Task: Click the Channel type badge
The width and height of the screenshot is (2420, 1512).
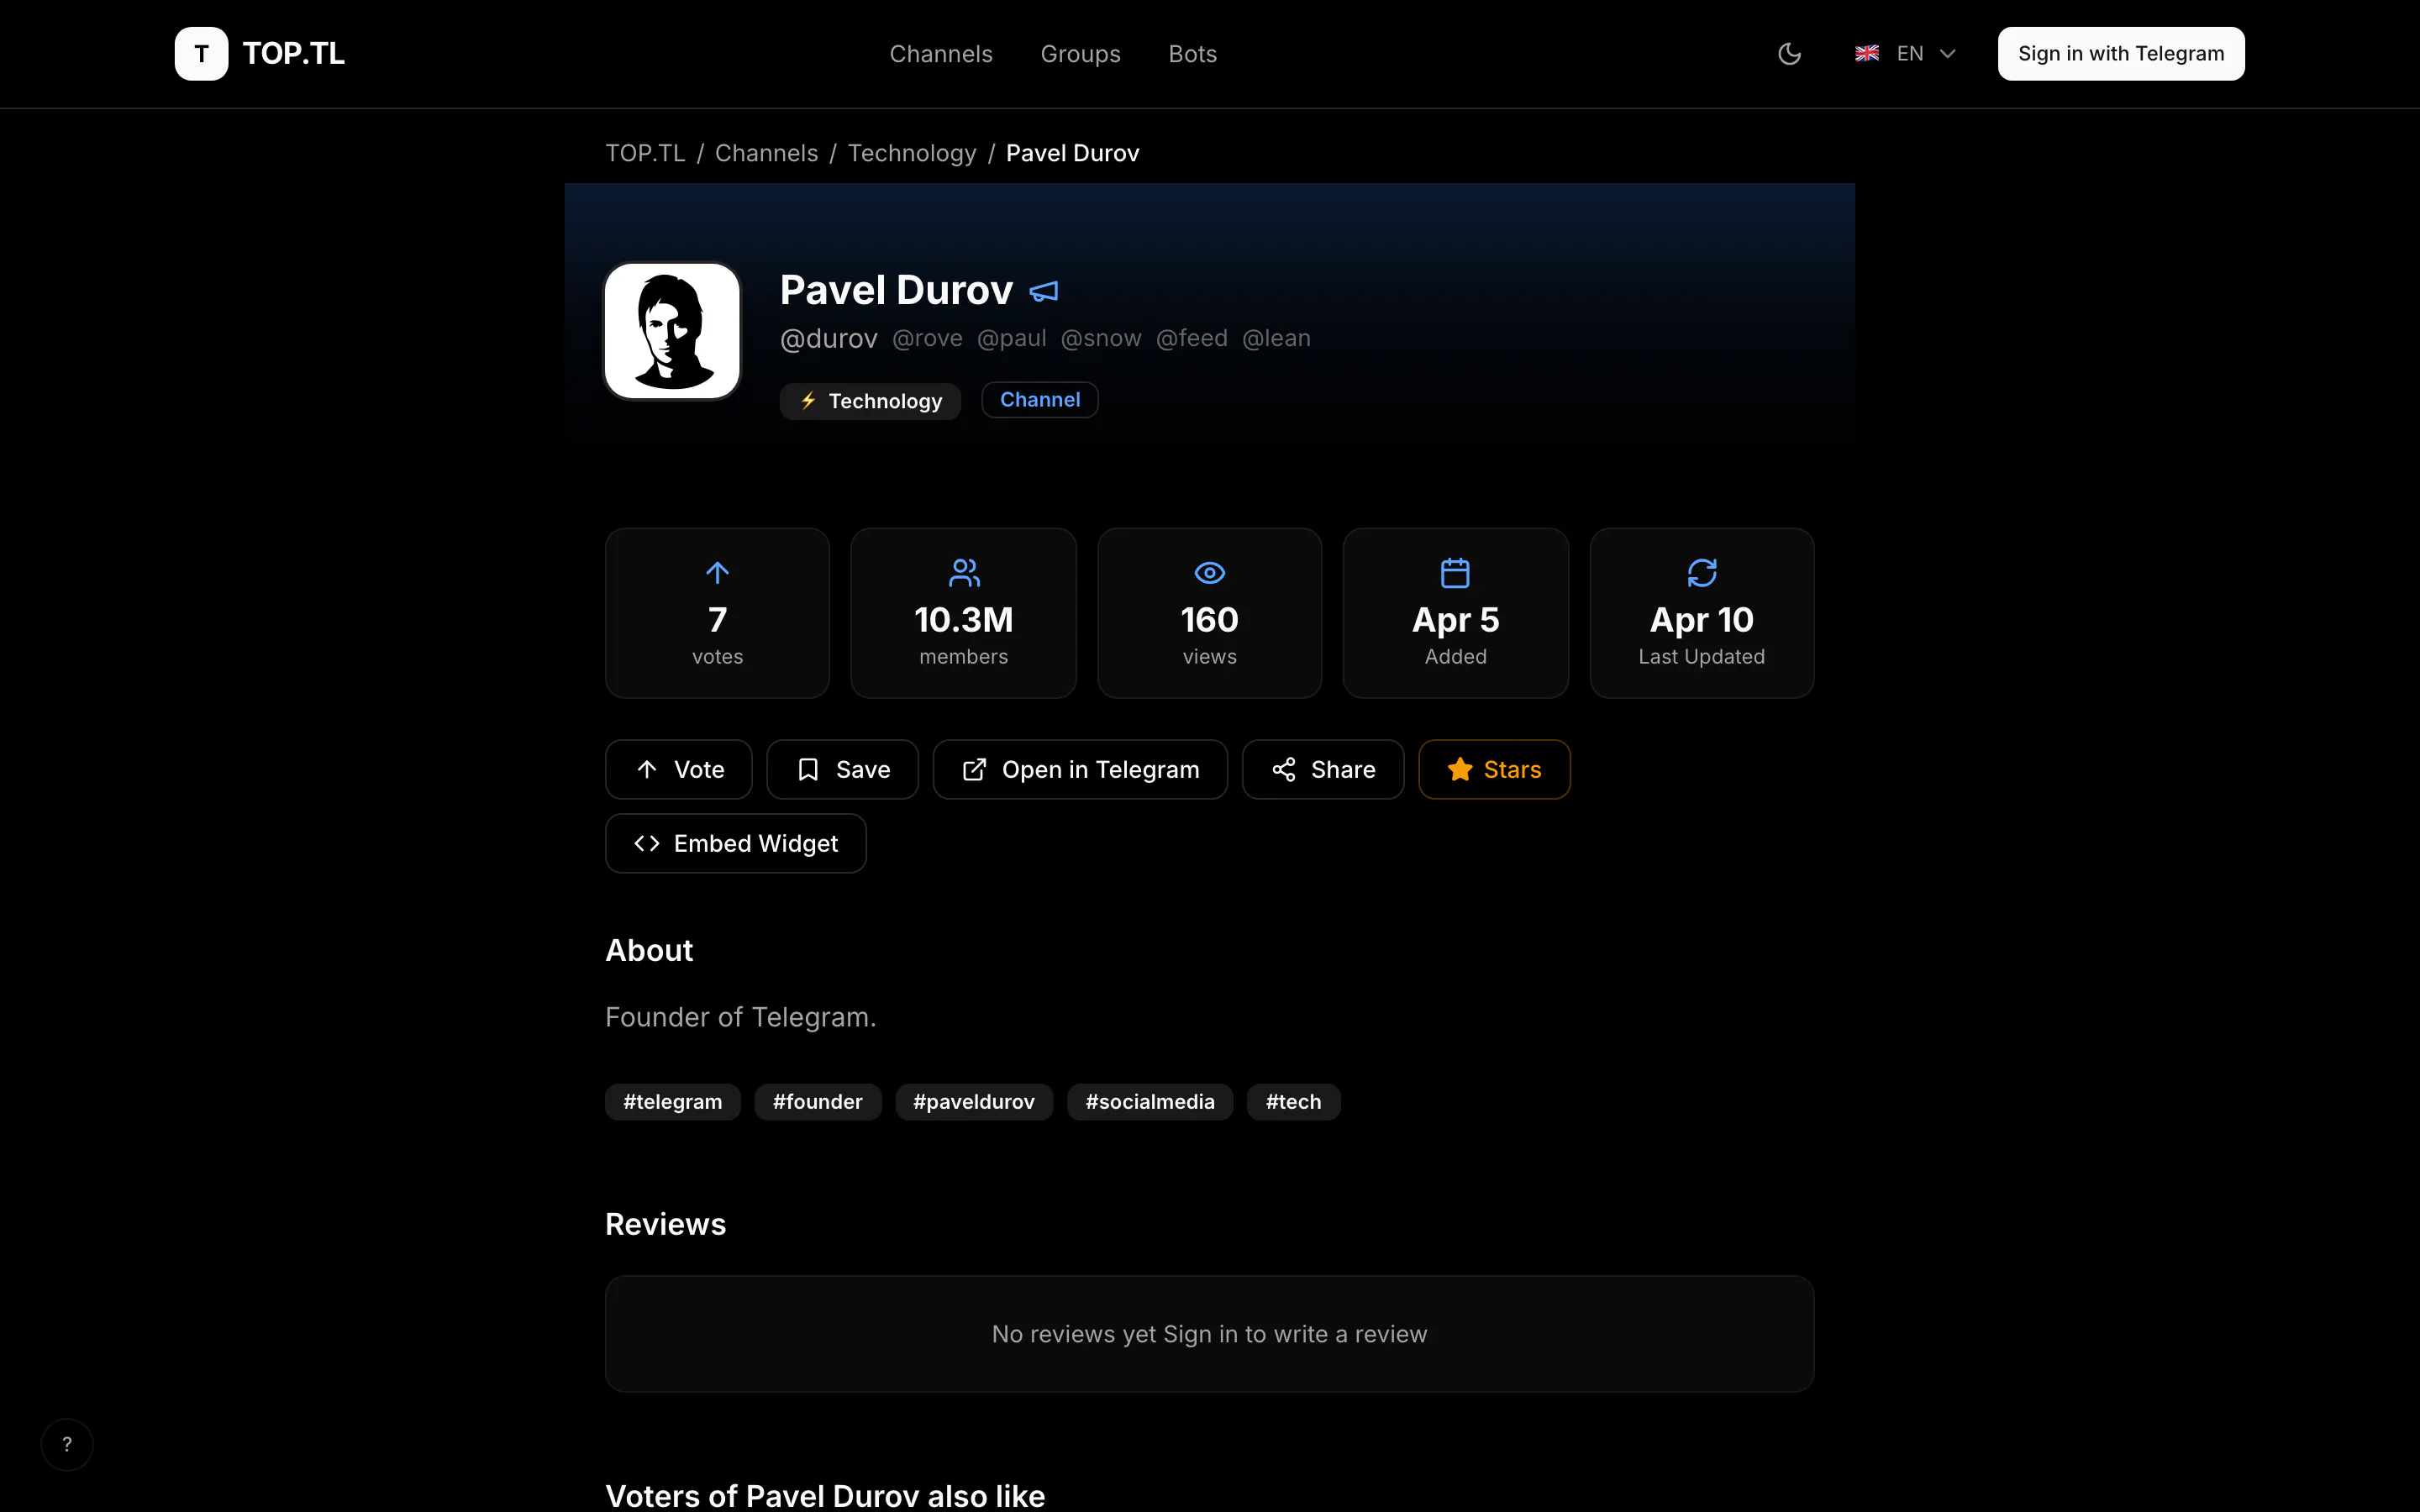Action: [x=1040, y=400]
